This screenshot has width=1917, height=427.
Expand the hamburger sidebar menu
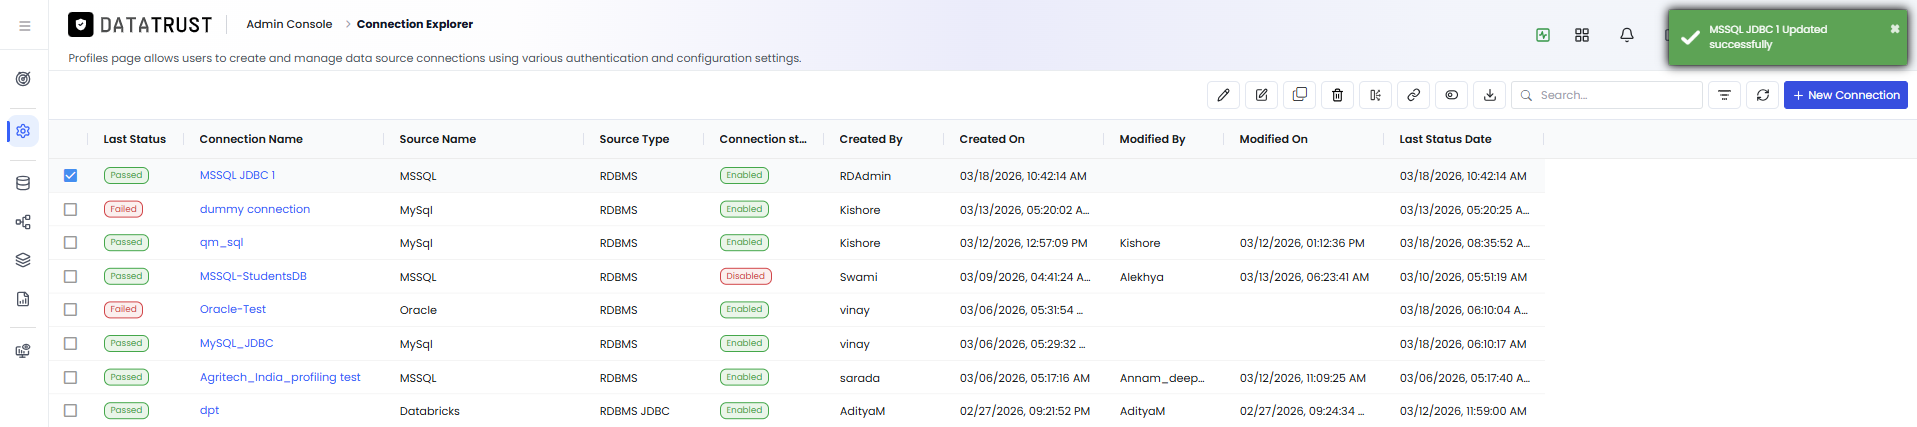25,26
